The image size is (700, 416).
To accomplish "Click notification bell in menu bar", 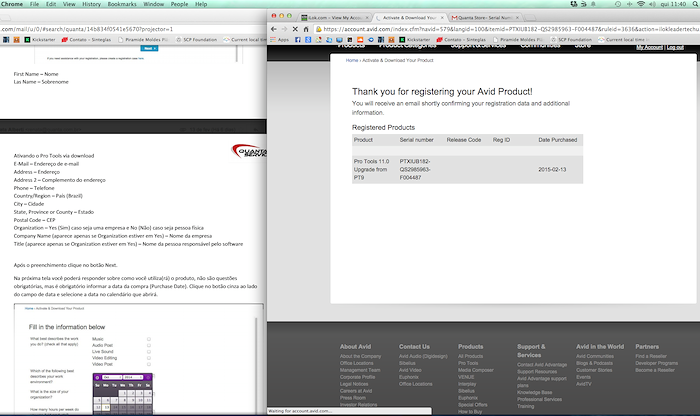I will coord(593,4).
